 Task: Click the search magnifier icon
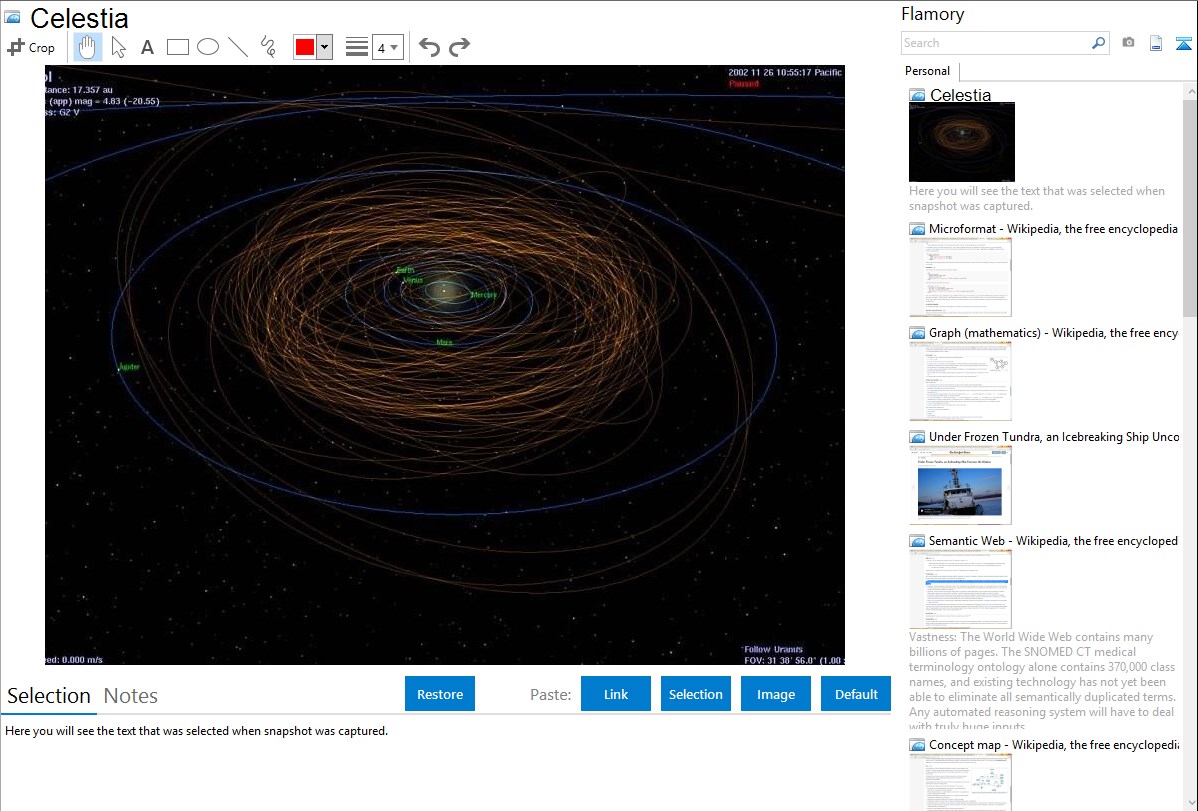(1099, 43)
